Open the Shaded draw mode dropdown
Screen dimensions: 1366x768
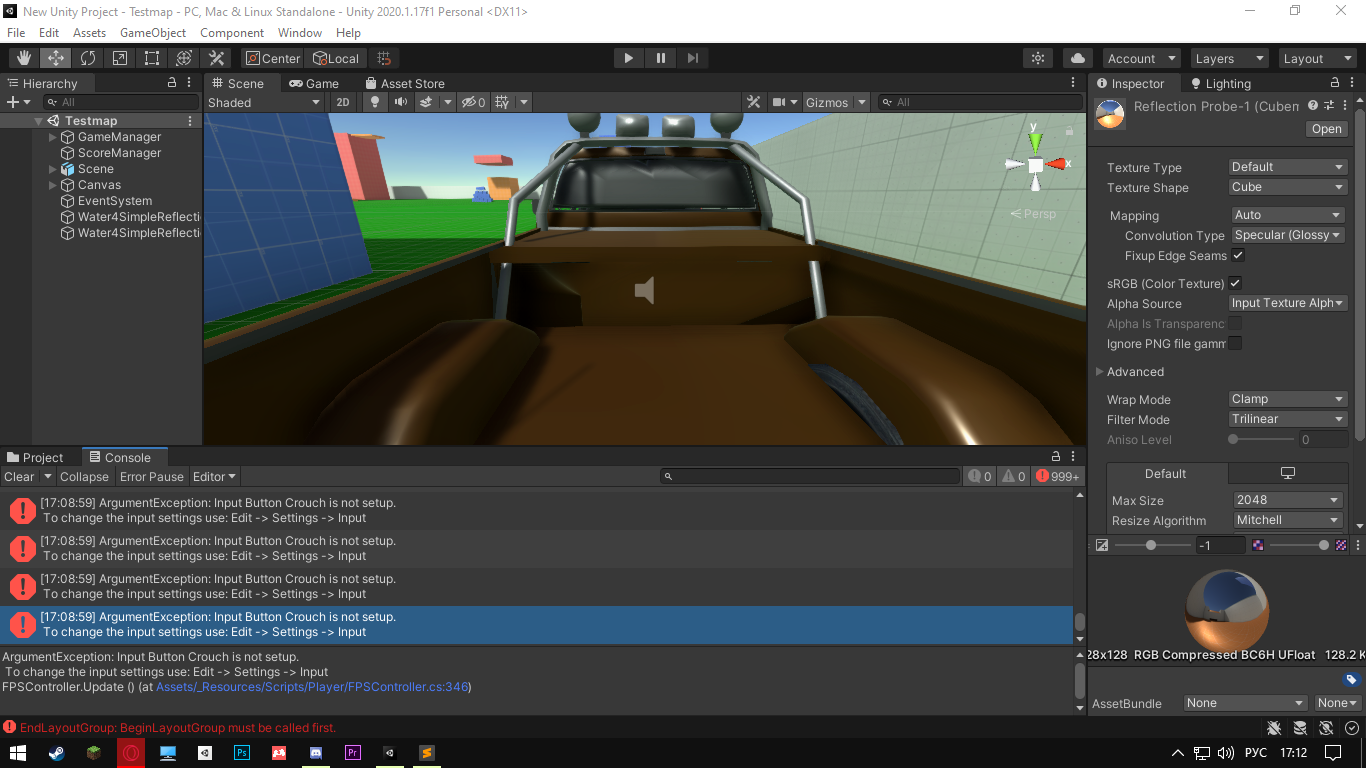tap(264, 102)
